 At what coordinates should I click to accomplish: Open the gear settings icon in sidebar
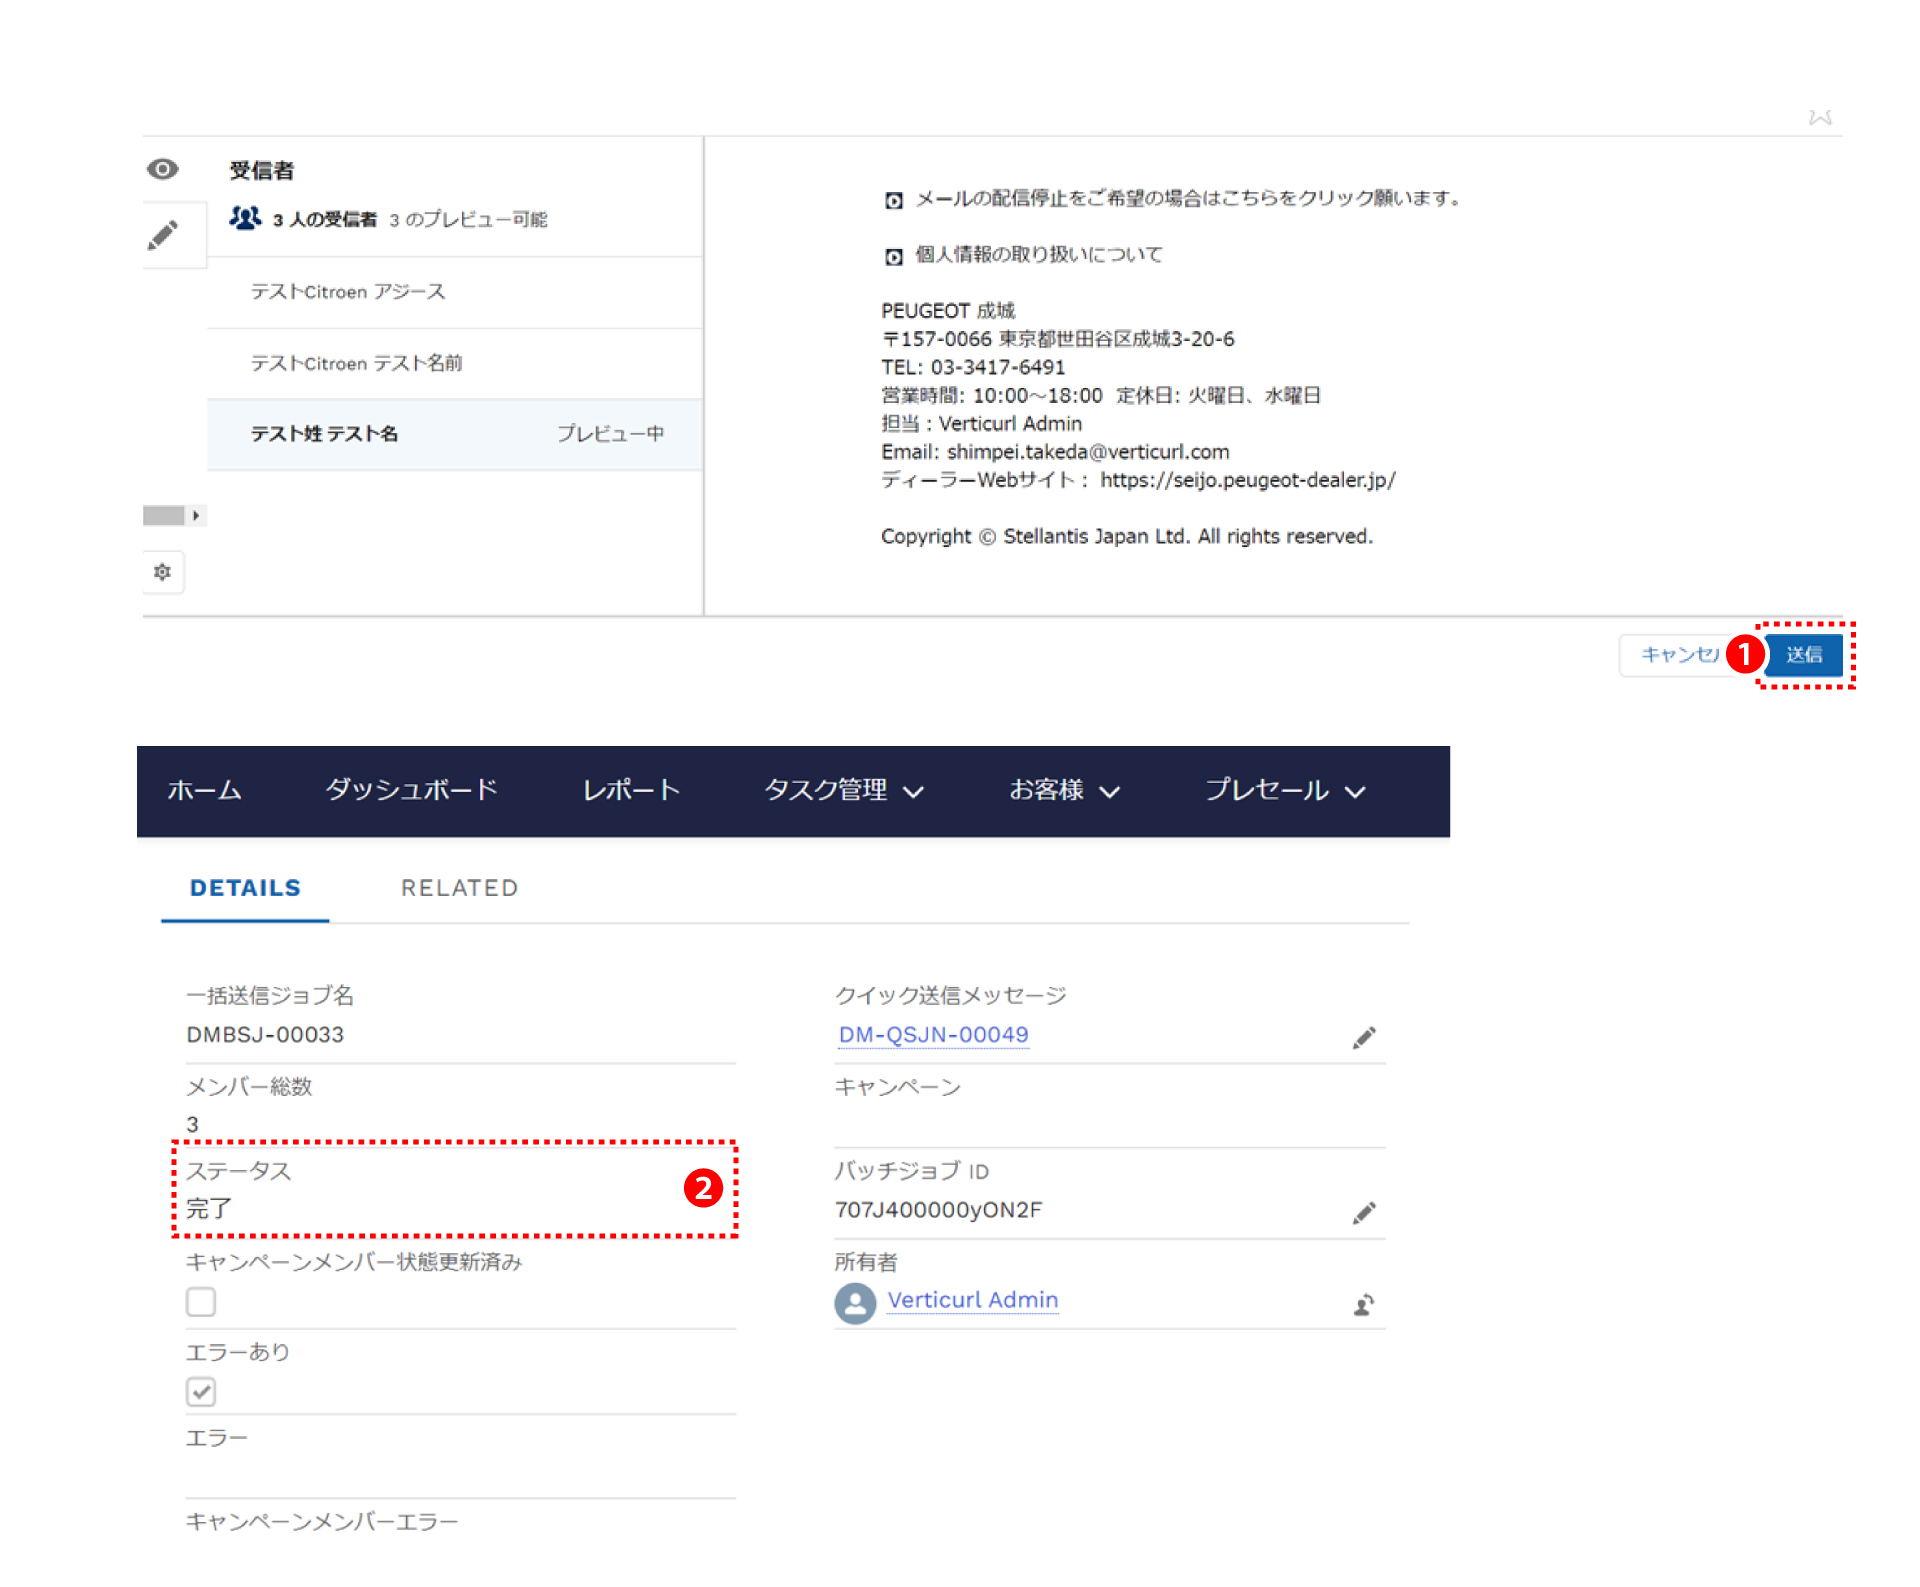(162, 572)
